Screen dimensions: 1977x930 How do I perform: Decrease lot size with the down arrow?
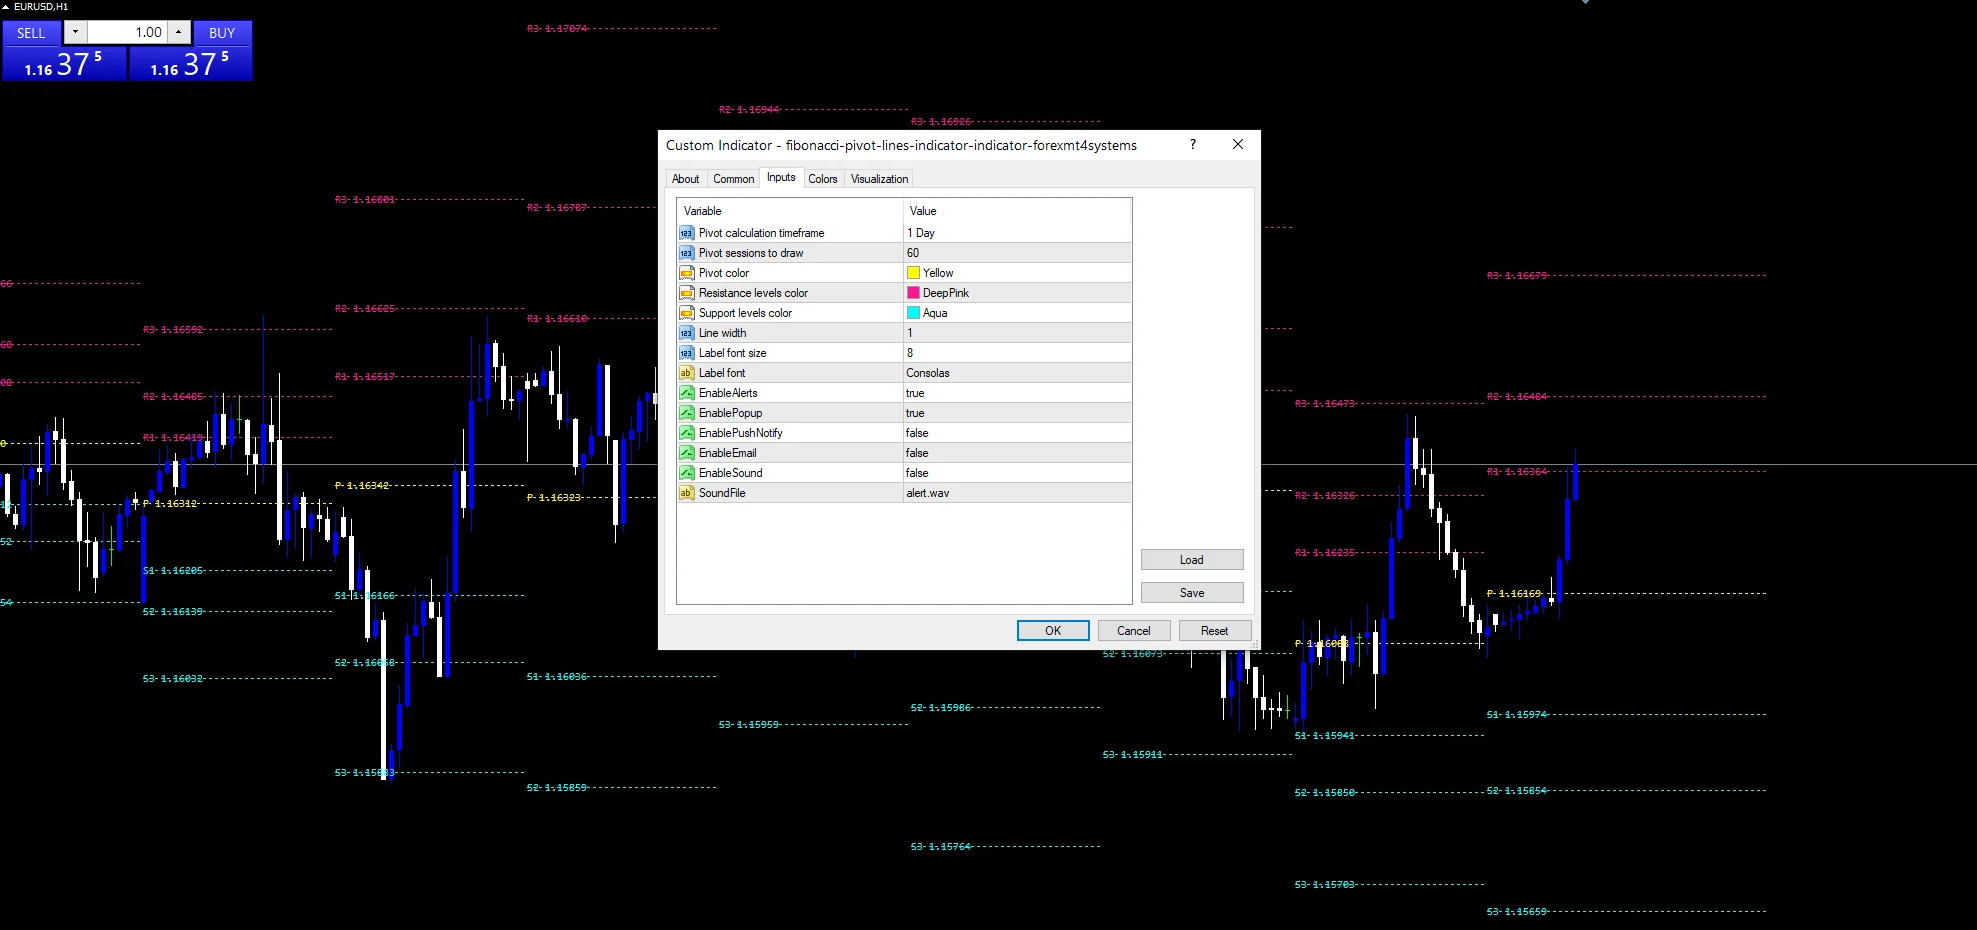point(75,33)
